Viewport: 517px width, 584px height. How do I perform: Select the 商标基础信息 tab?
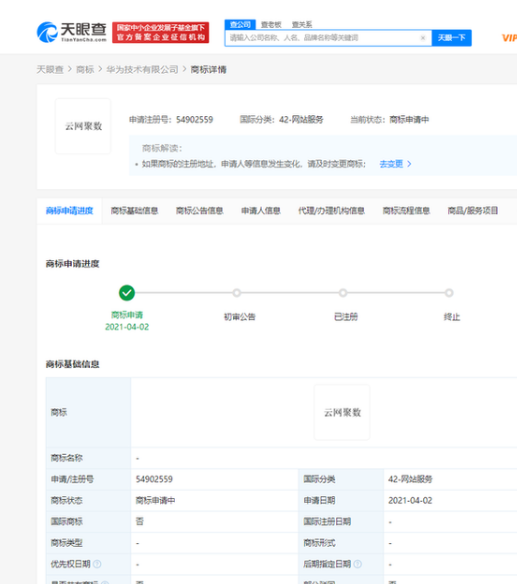134,211
